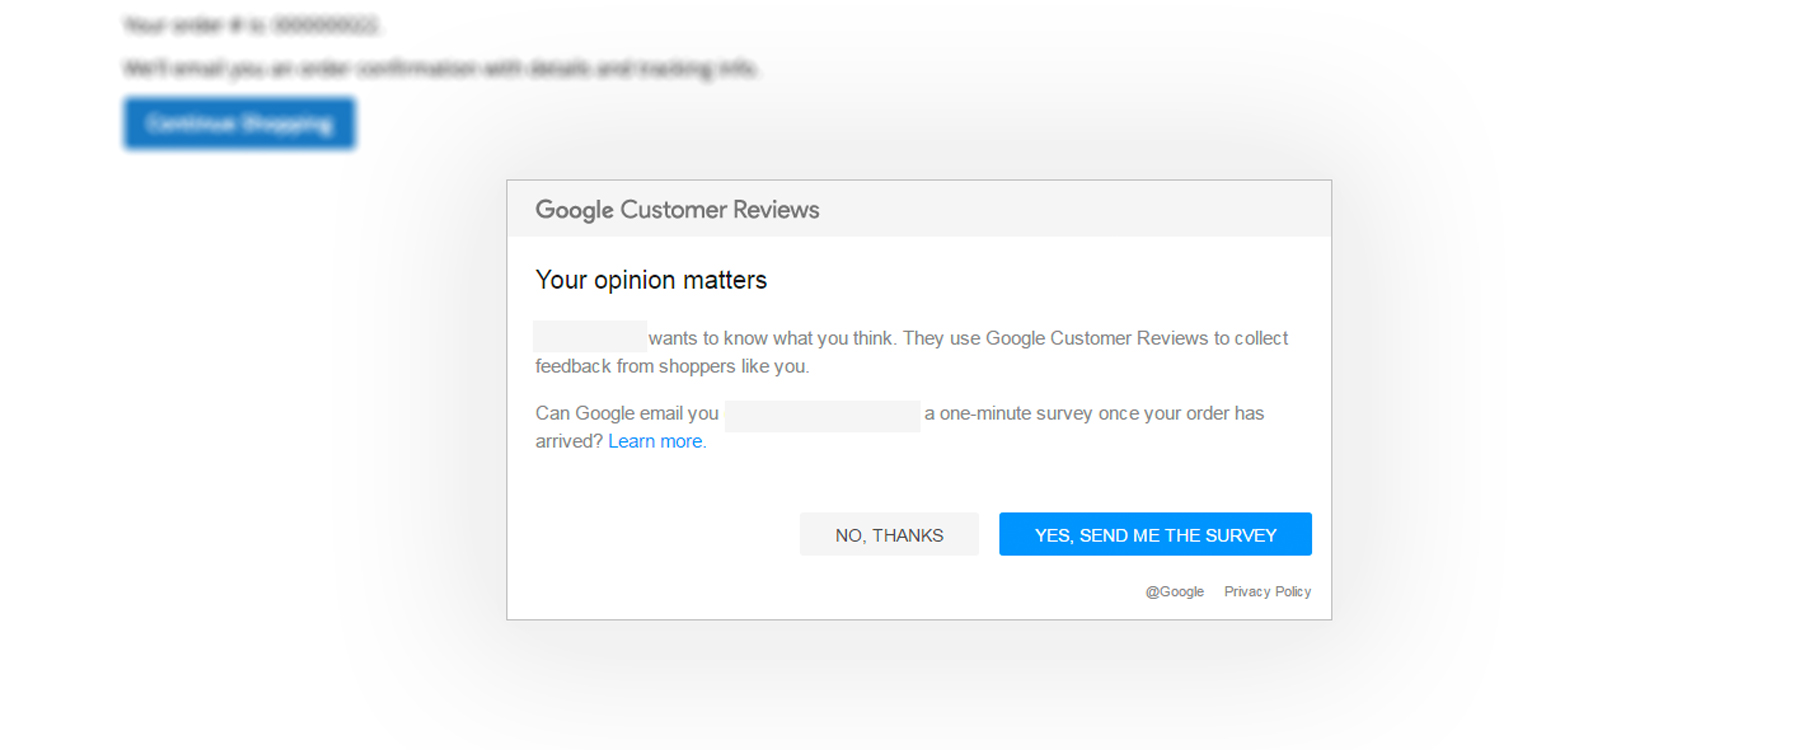Click the text wants to know what you think
Viewport: 1800px width, 750px height.
pos(770,338)
